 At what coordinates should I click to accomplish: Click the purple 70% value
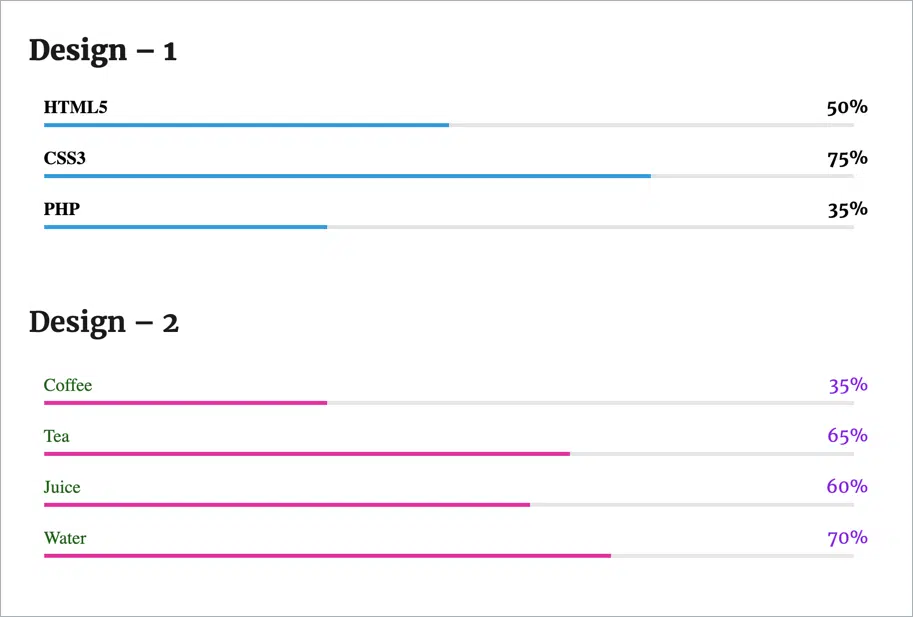[847, 537]
